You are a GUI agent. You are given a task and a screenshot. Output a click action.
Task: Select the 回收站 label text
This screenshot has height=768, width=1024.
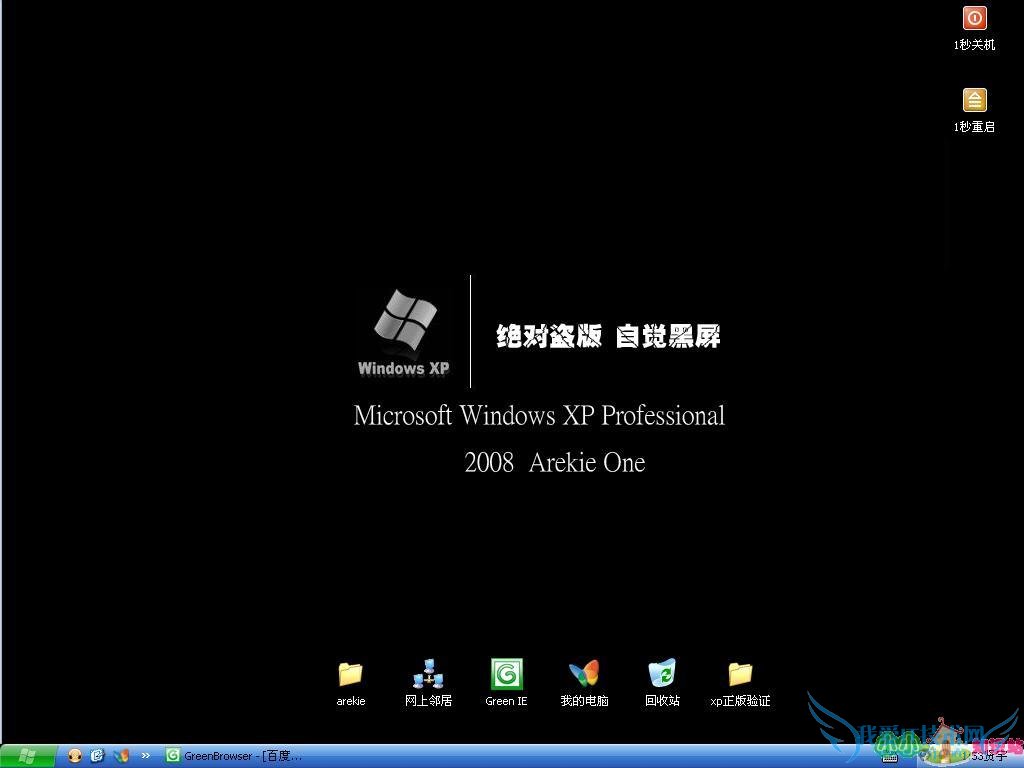click(662, 701)
